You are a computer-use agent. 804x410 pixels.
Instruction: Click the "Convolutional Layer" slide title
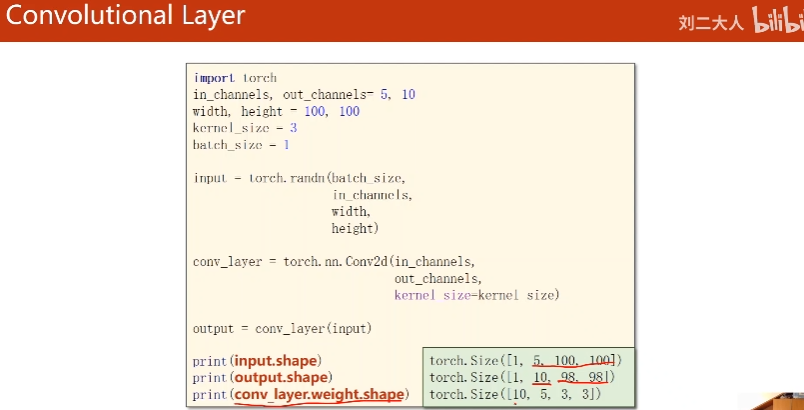point(126,16)
